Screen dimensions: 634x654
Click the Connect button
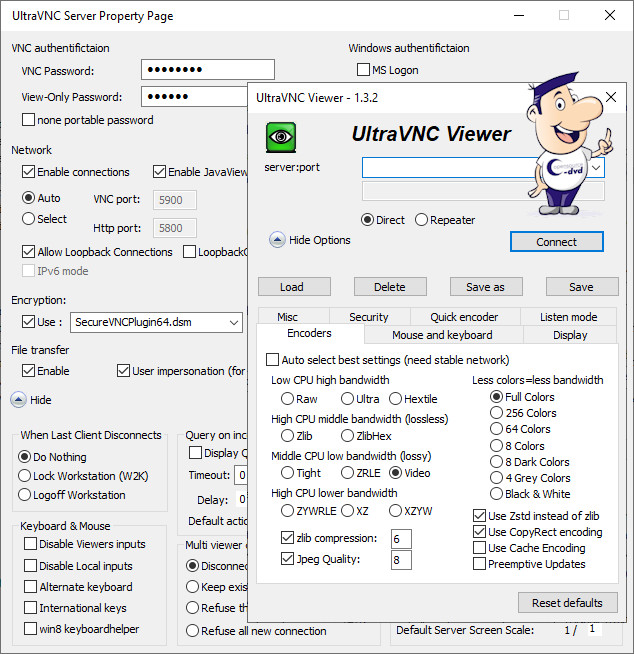(556, 242)
